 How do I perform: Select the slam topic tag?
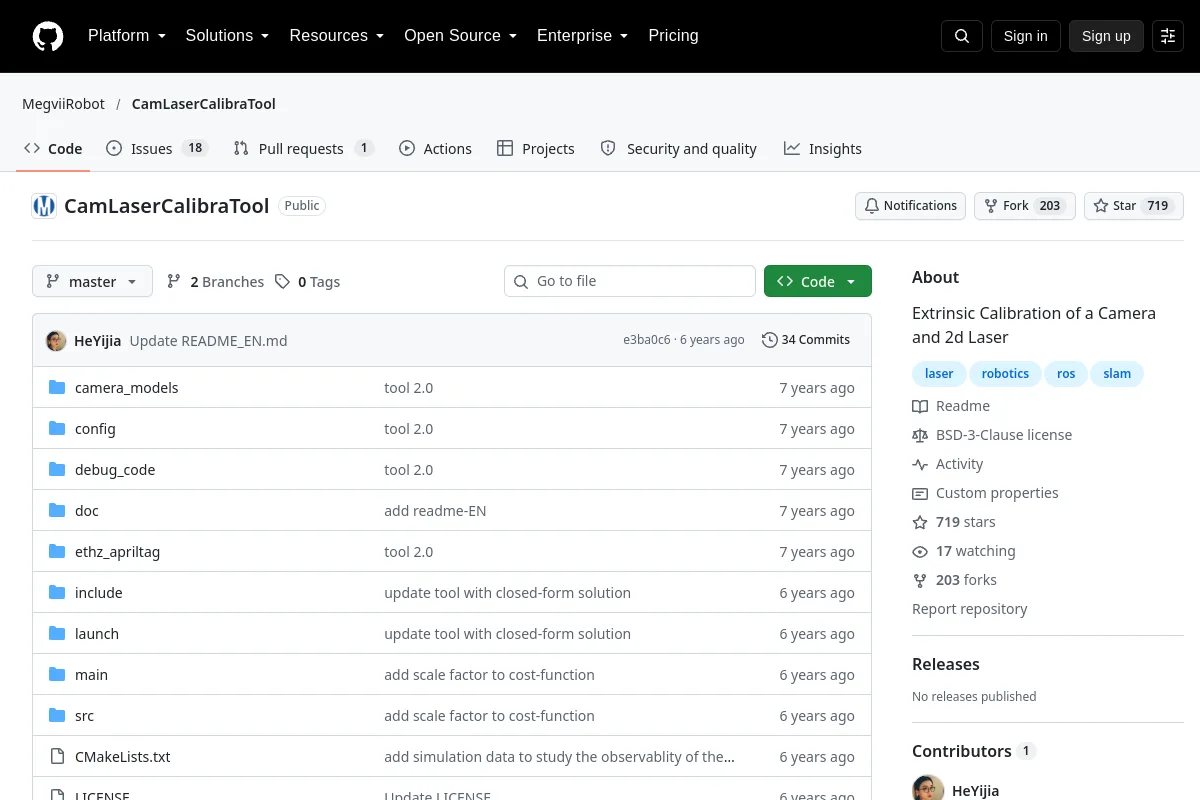point(1117,374)
